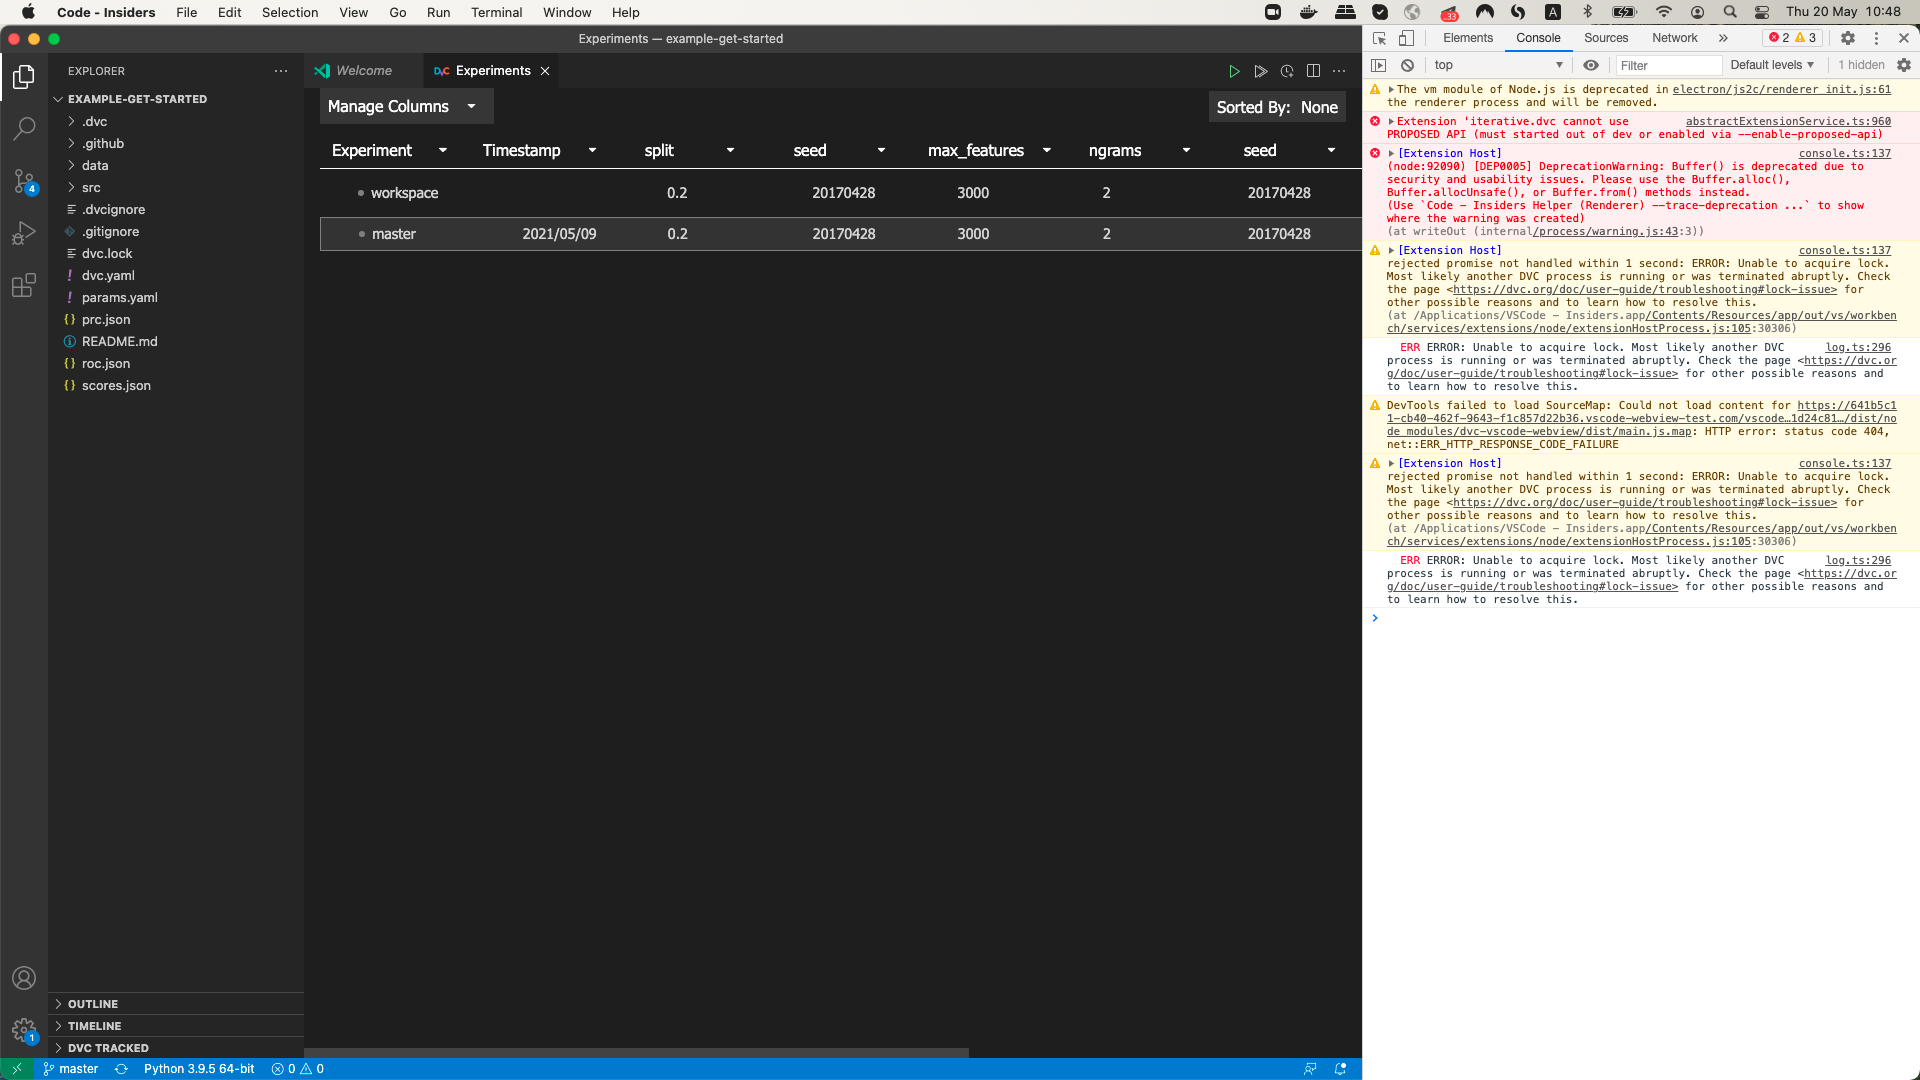Switch to DevTools Elements tab

tap(1467, 38)
